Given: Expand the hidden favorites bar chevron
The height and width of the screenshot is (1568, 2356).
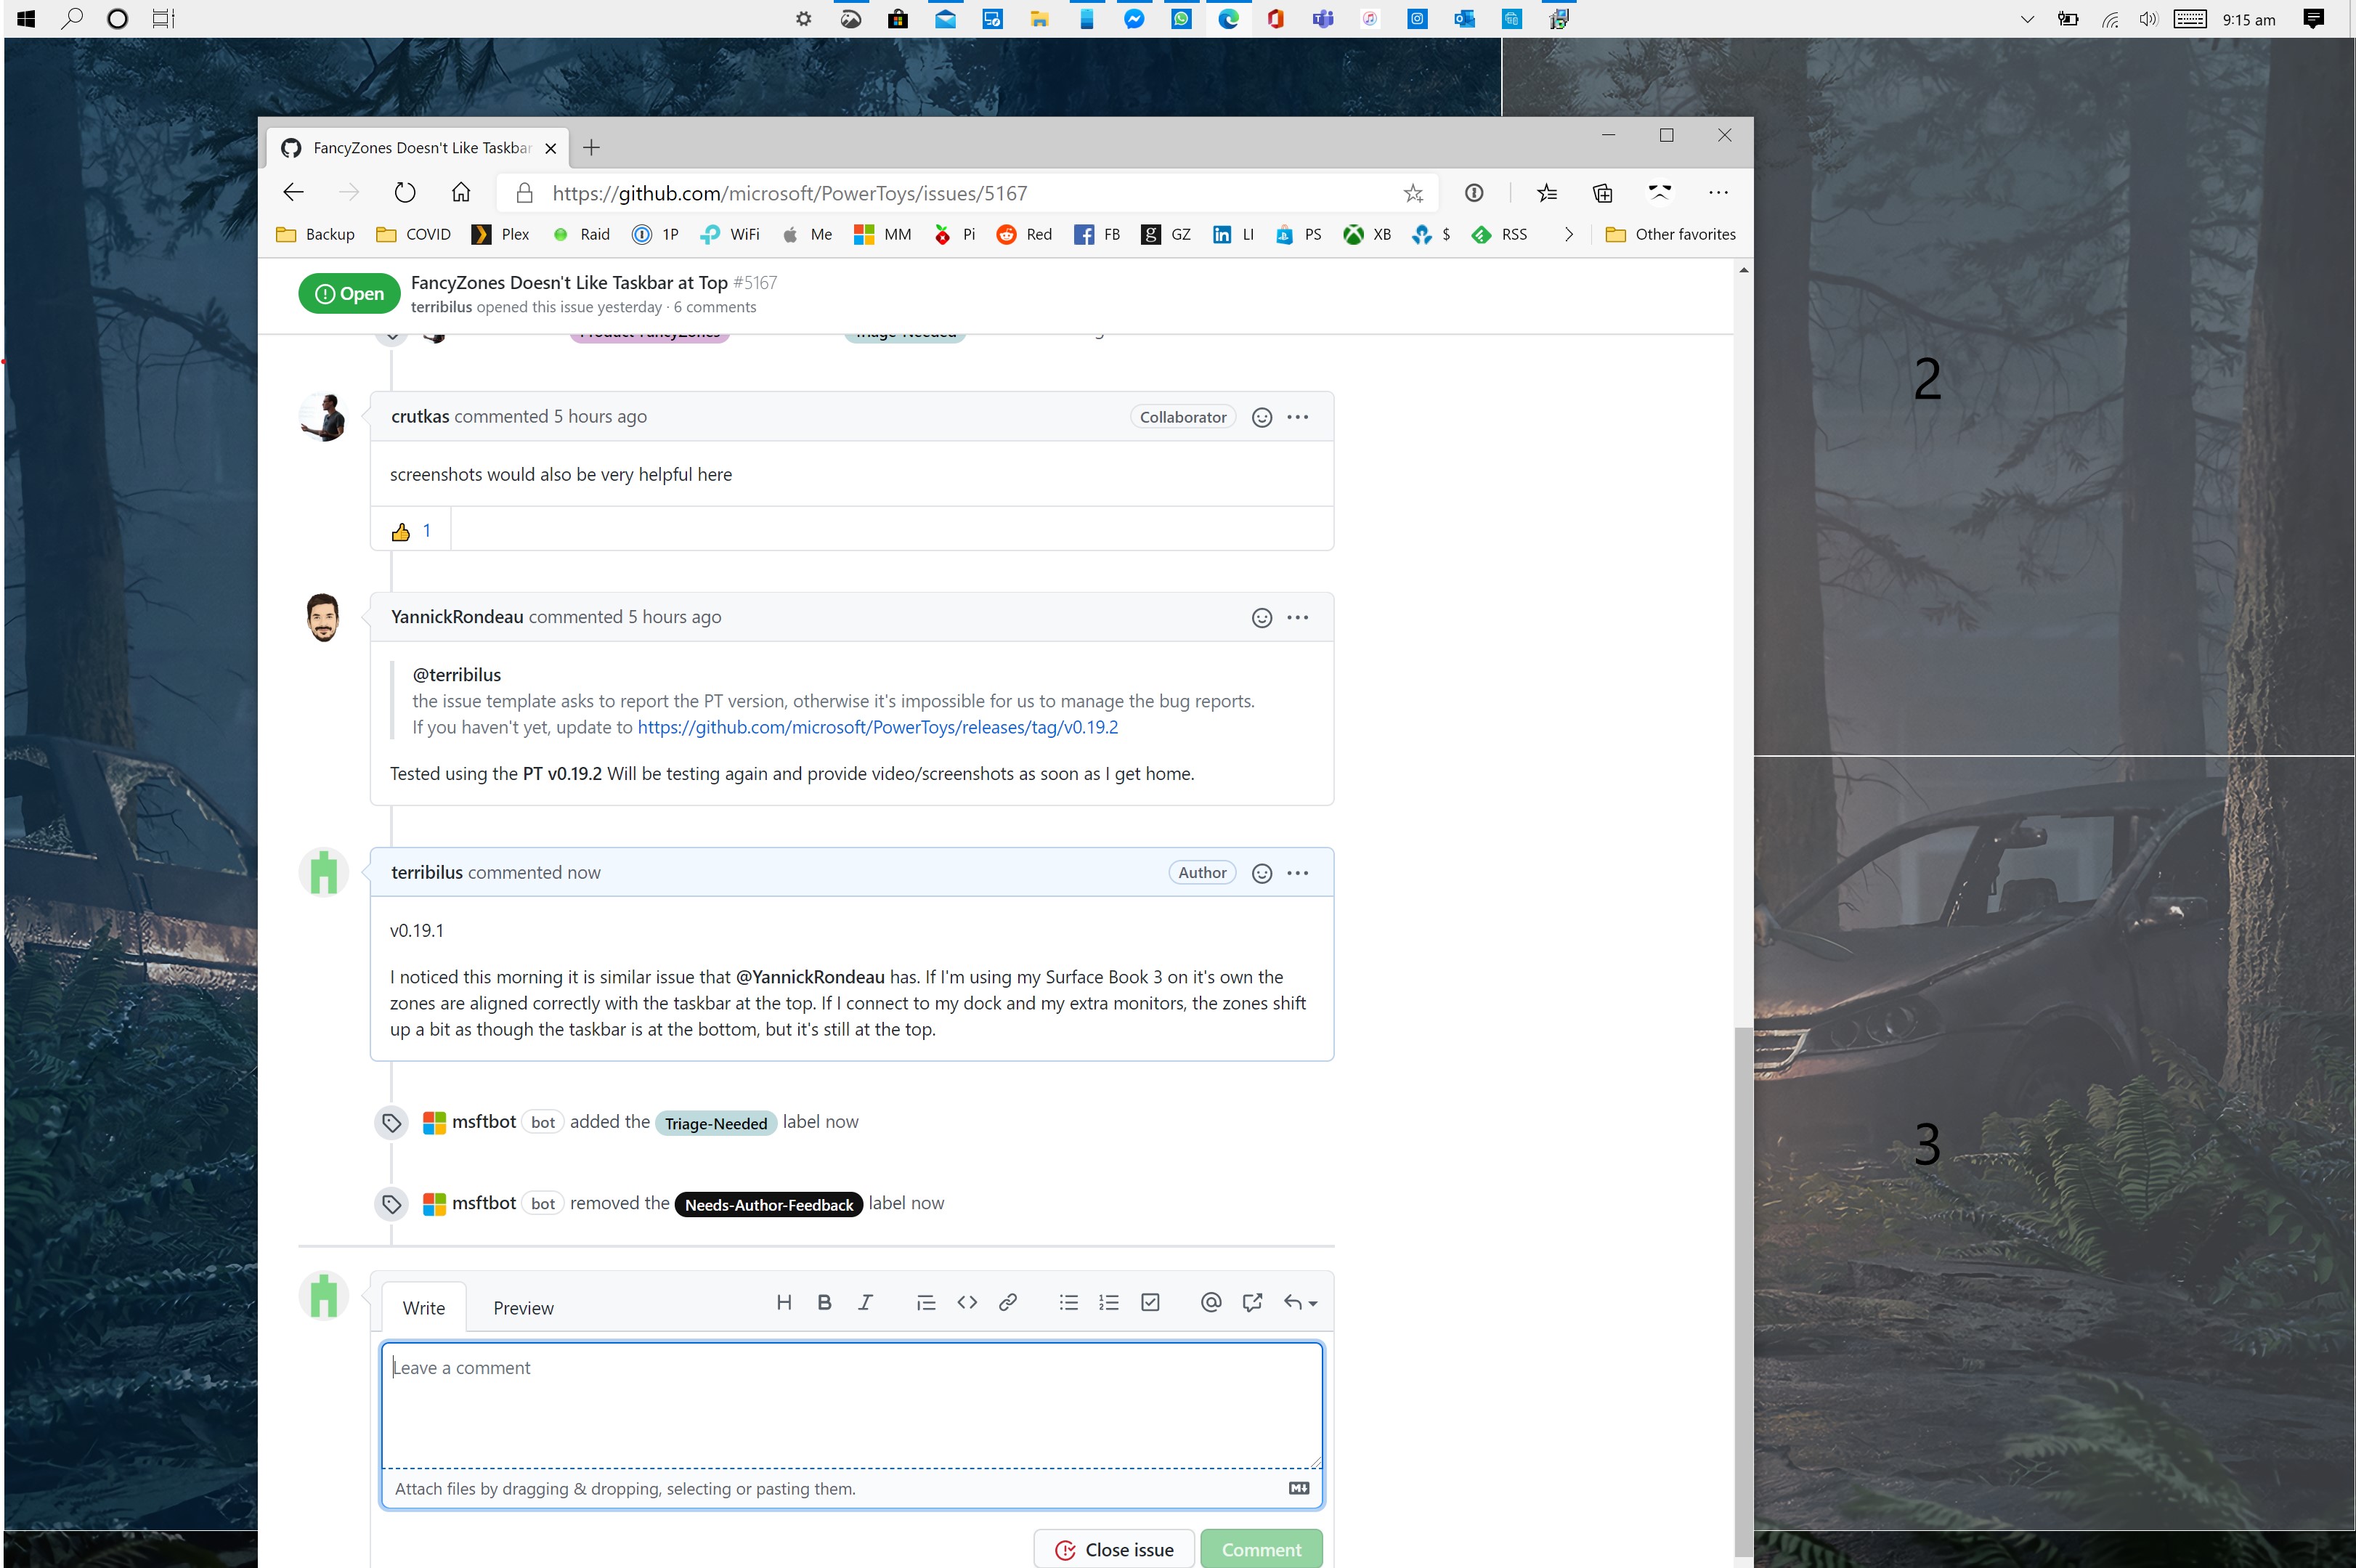Looking at the screenshot, I should coord(1568,234).
